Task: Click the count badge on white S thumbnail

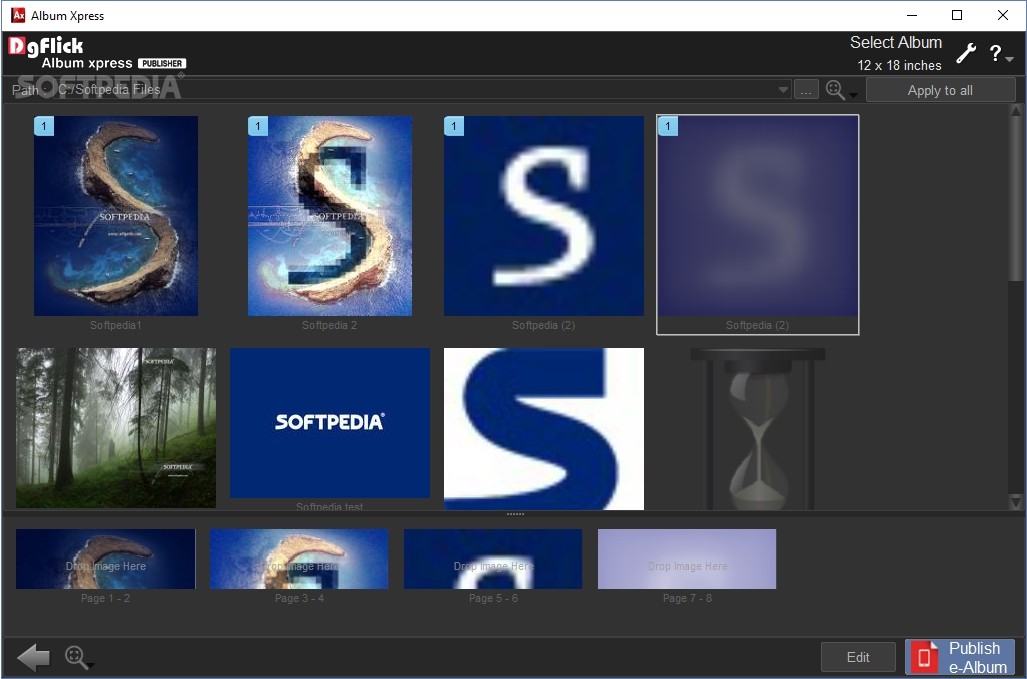Action: (454, 126)
